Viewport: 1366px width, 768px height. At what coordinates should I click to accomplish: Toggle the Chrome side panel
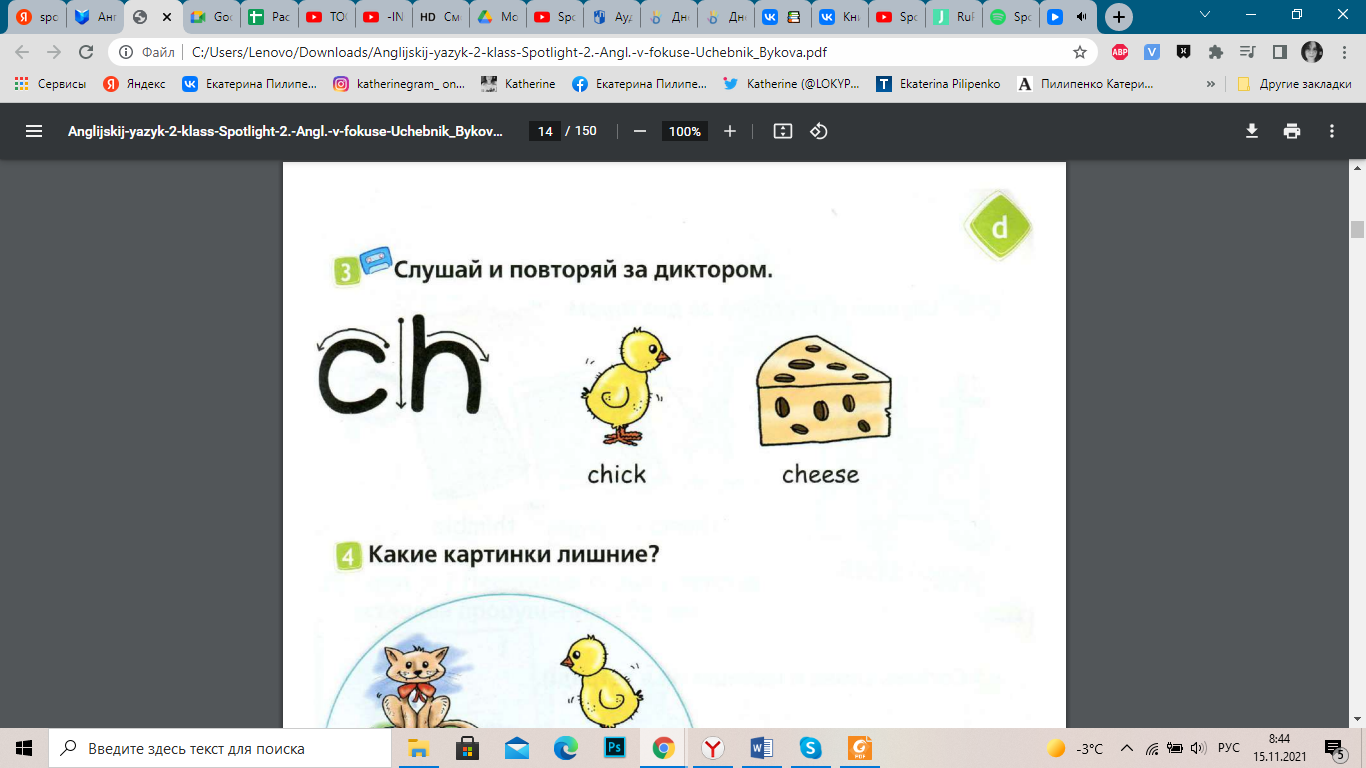(1279, 52)
